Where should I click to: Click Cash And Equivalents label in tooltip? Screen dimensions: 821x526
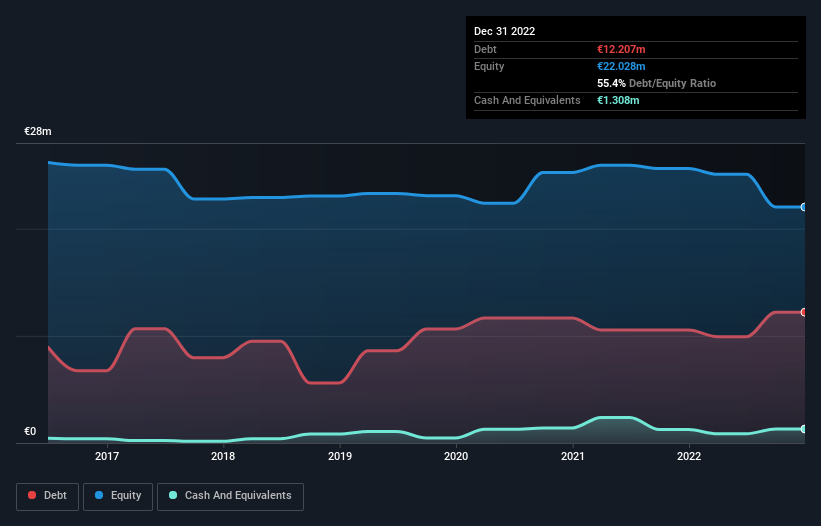click(527, 100)
